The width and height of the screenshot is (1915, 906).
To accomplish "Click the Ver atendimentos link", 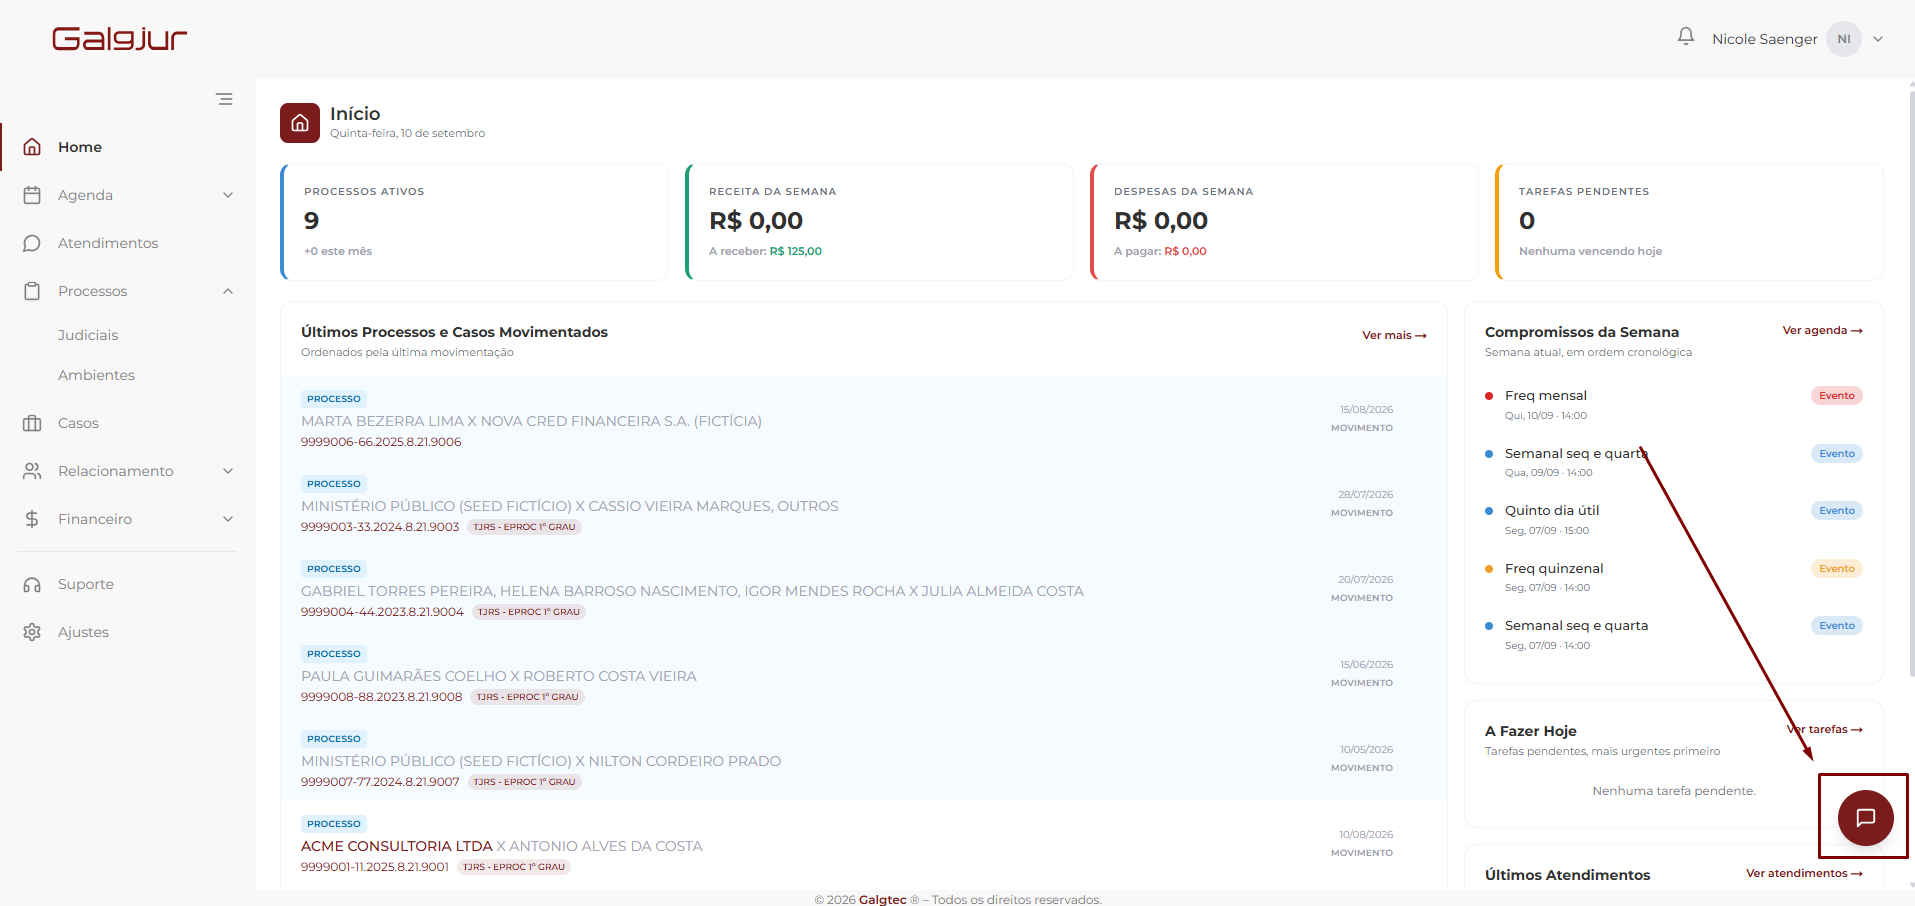I will pos(1804,873).
